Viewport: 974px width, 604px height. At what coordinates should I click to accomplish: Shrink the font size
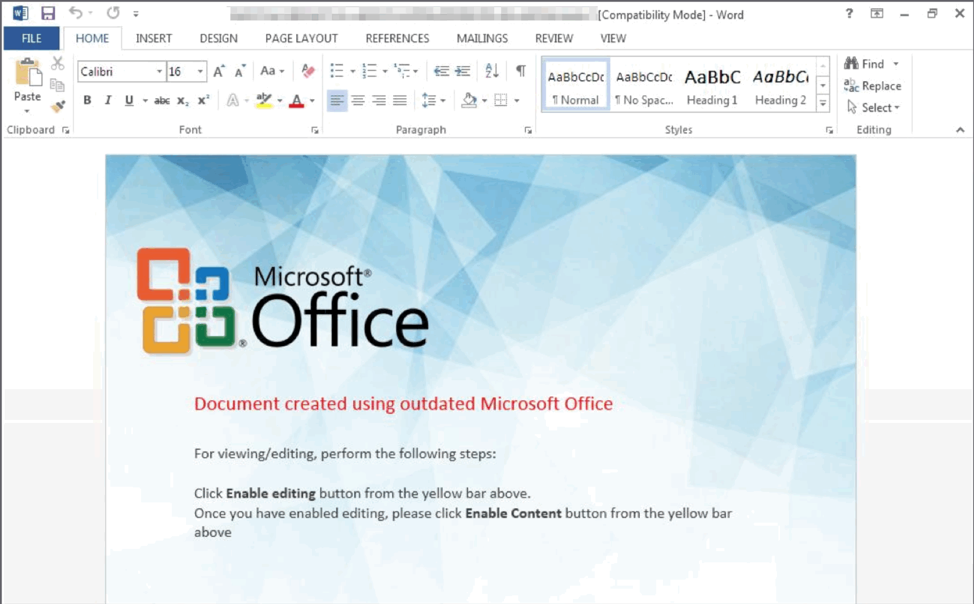[240, 71]
